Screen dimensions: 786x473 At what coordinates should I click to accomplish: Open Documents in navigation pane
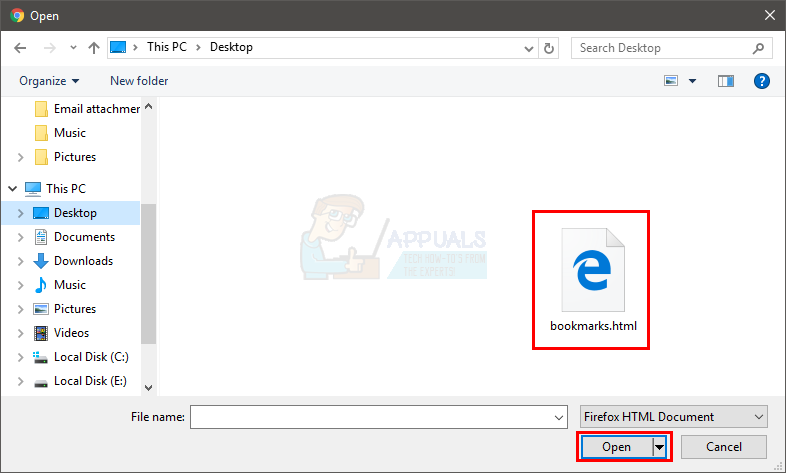pyautogui.click(x=75, y=237)
